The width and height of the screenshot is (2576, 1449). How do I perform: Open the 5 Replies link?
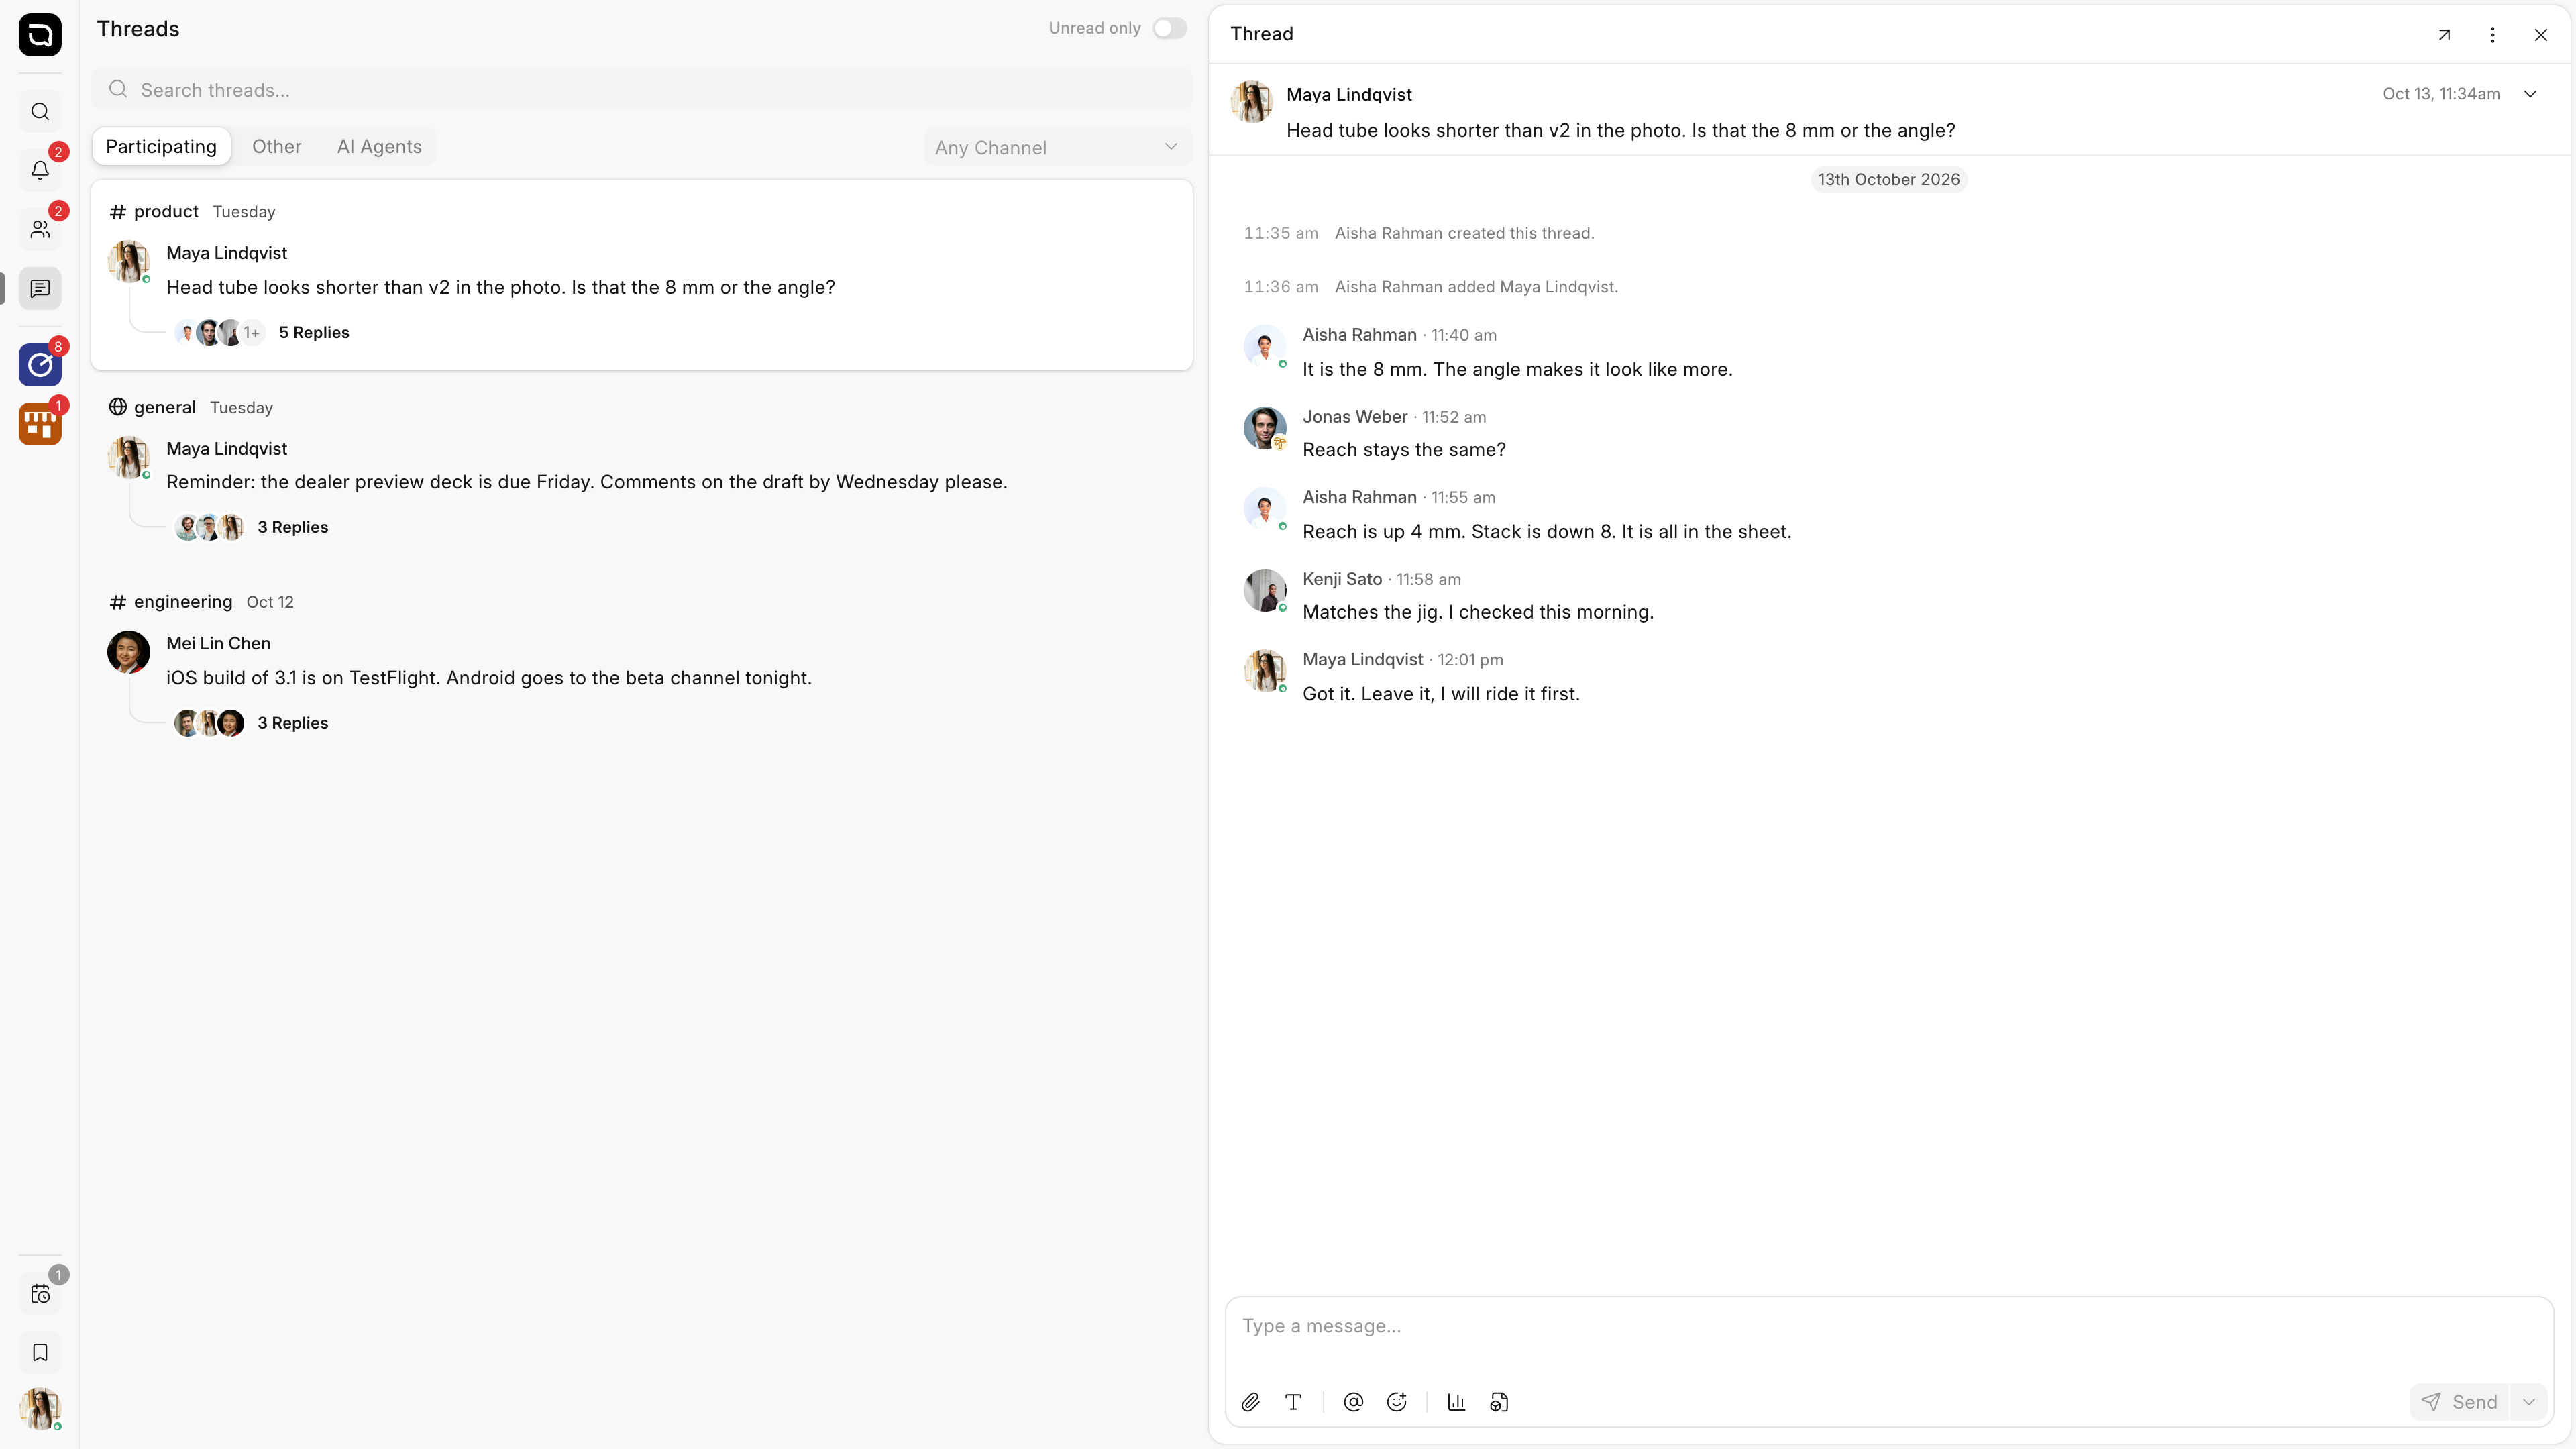tap(314, 333)
